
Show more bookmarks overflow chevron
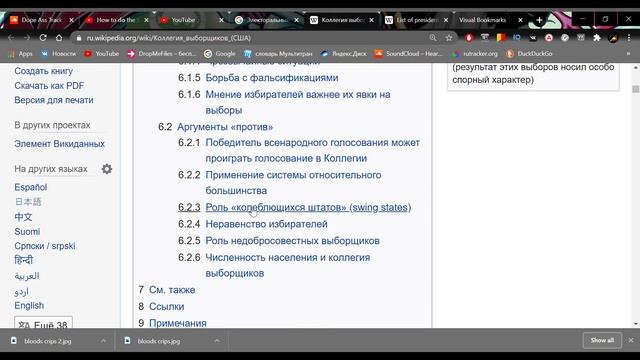(x=628, y=54)
